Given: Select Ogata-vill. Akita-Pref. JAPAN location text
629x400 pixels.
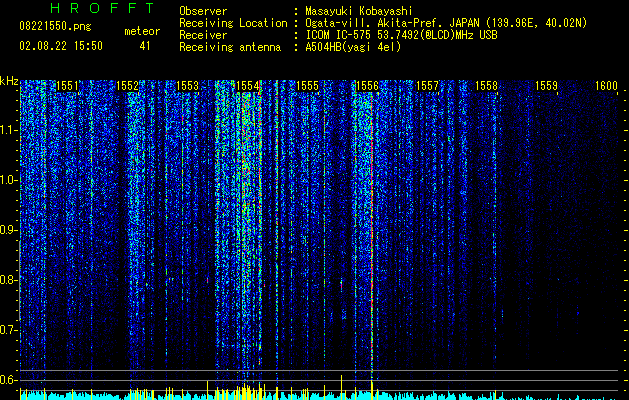Looking at the screenshot, I should pos(446,23).
